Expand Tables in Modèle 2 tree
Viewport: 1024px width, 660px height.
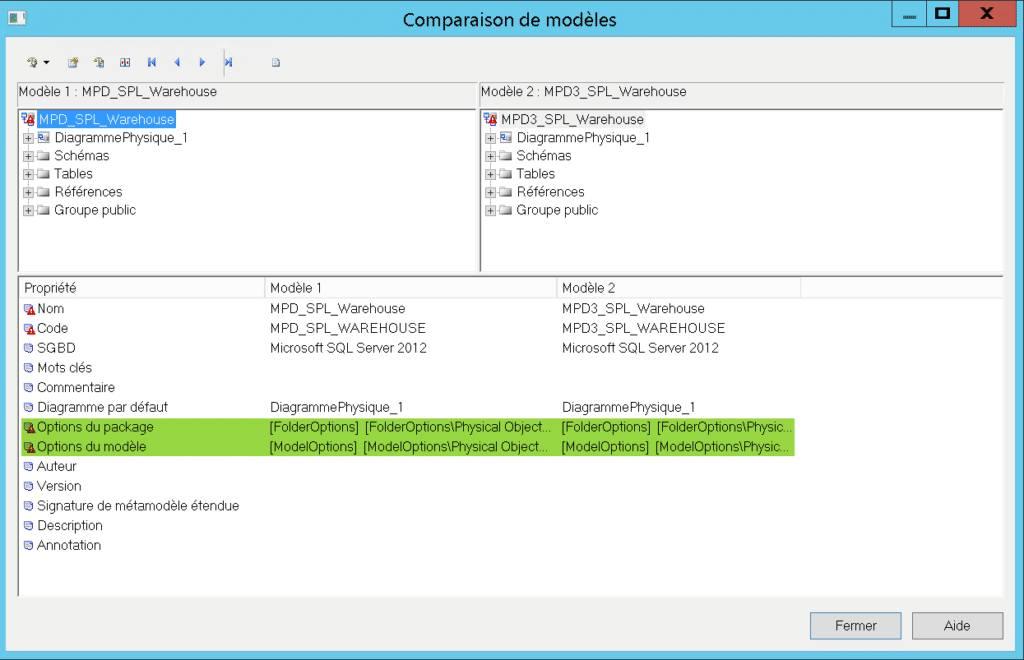[x=490, y=174]
